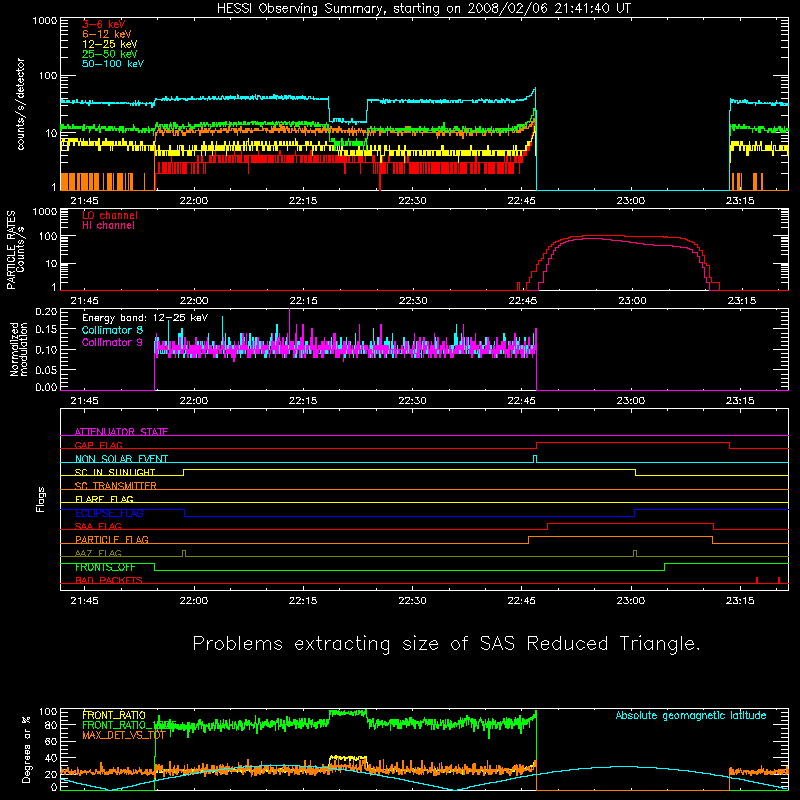Viewport: 800px width, 800px height.
Task: Select the orange 6-12 keV legend label
Action: 107,34
